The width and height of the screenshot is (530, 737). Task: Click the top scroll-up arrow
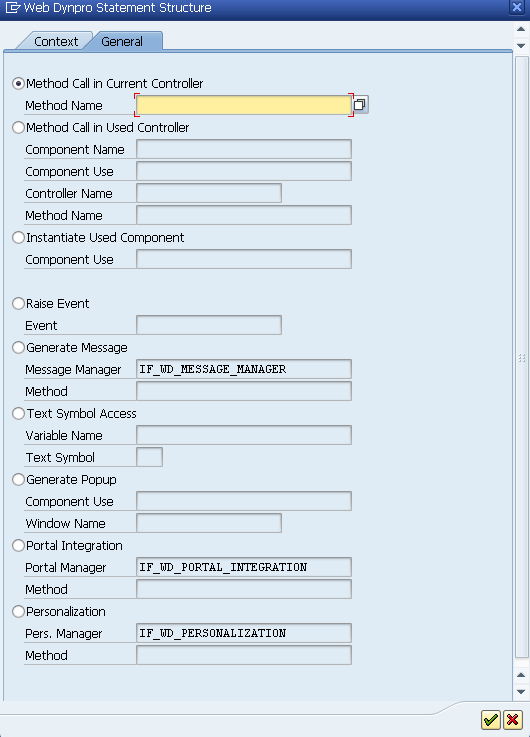click(x=521, y=29)
